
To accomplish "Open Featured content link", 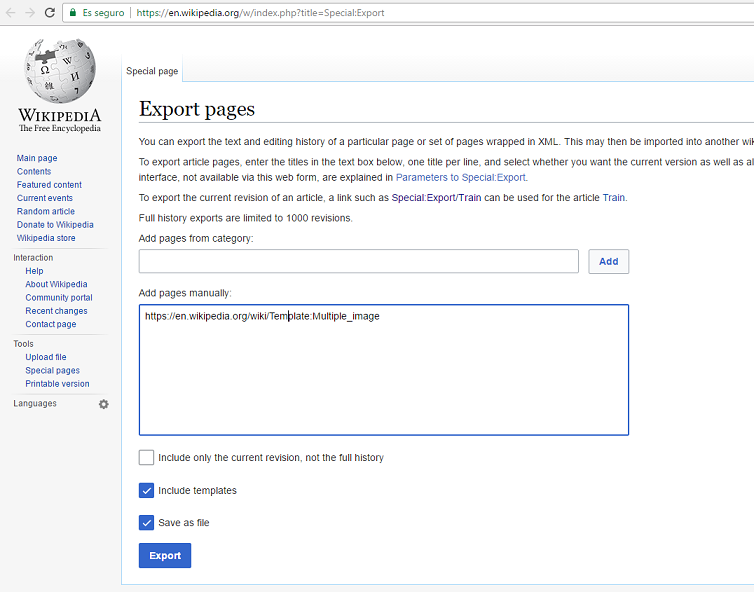I will (49, 185).
